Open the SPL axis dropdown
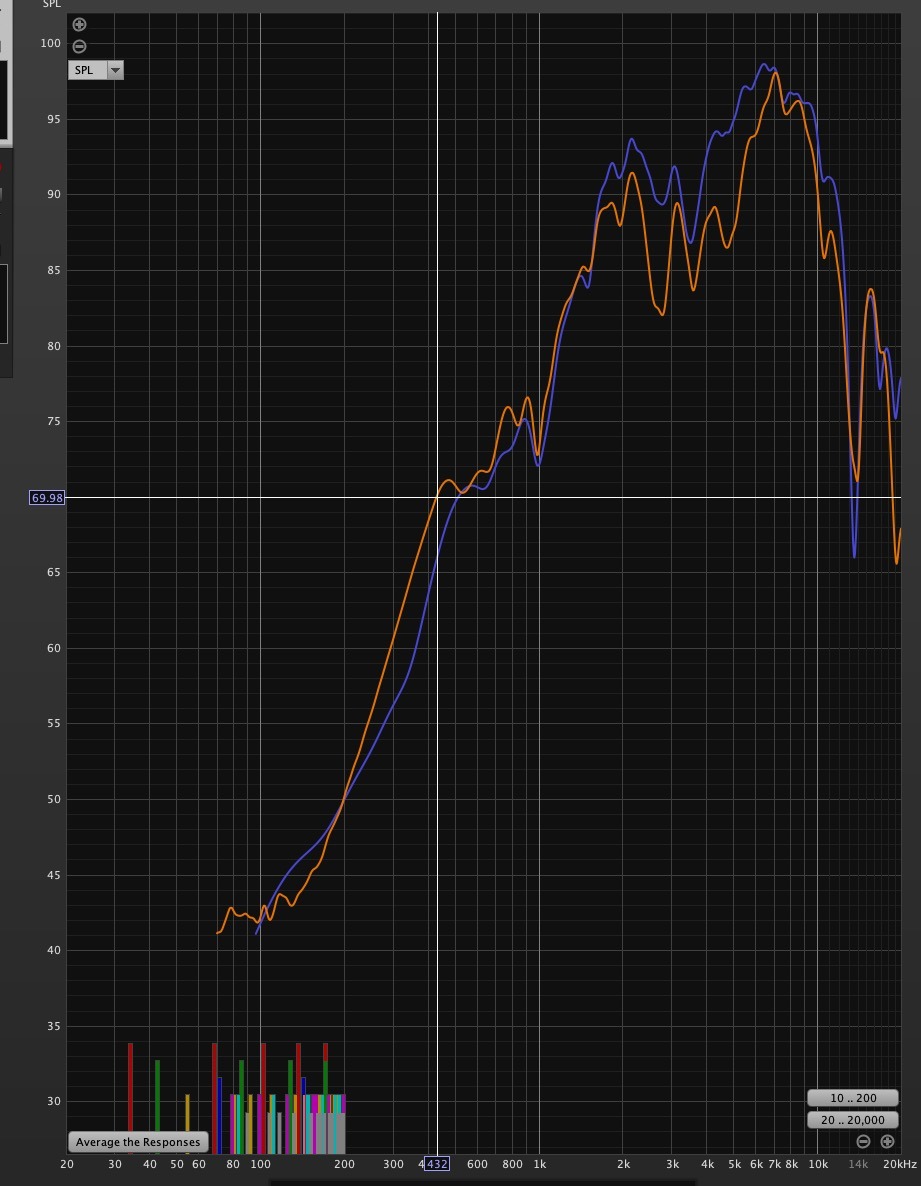Viewport: 921px width, 1186px height. (115, 70)
